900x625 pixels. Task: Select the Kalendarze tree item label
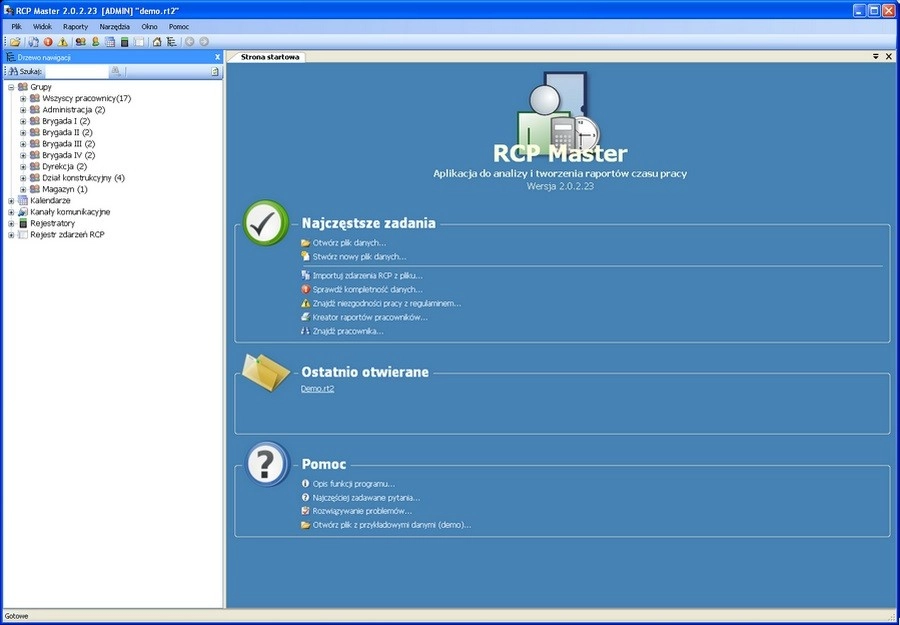[50, 201]
